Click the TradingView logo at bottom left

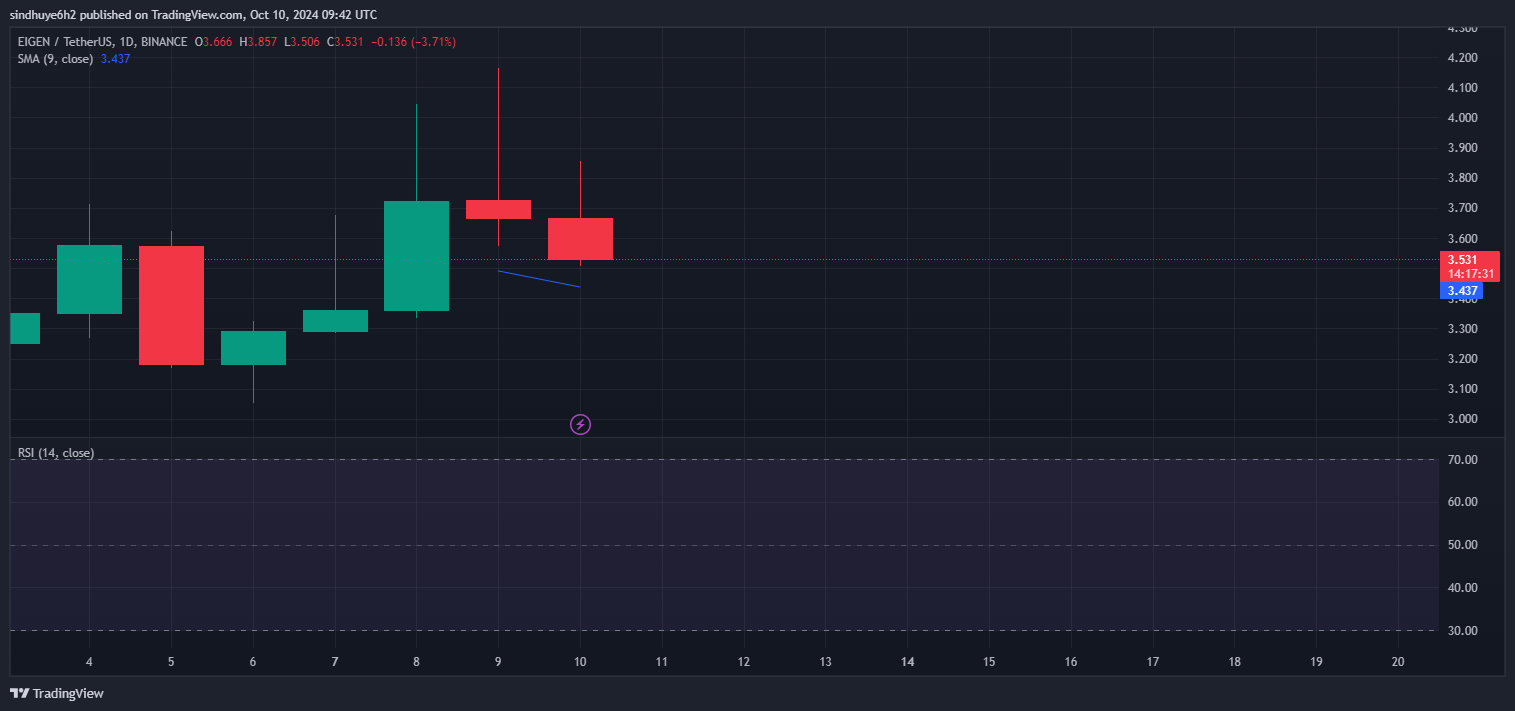point(56,693)
